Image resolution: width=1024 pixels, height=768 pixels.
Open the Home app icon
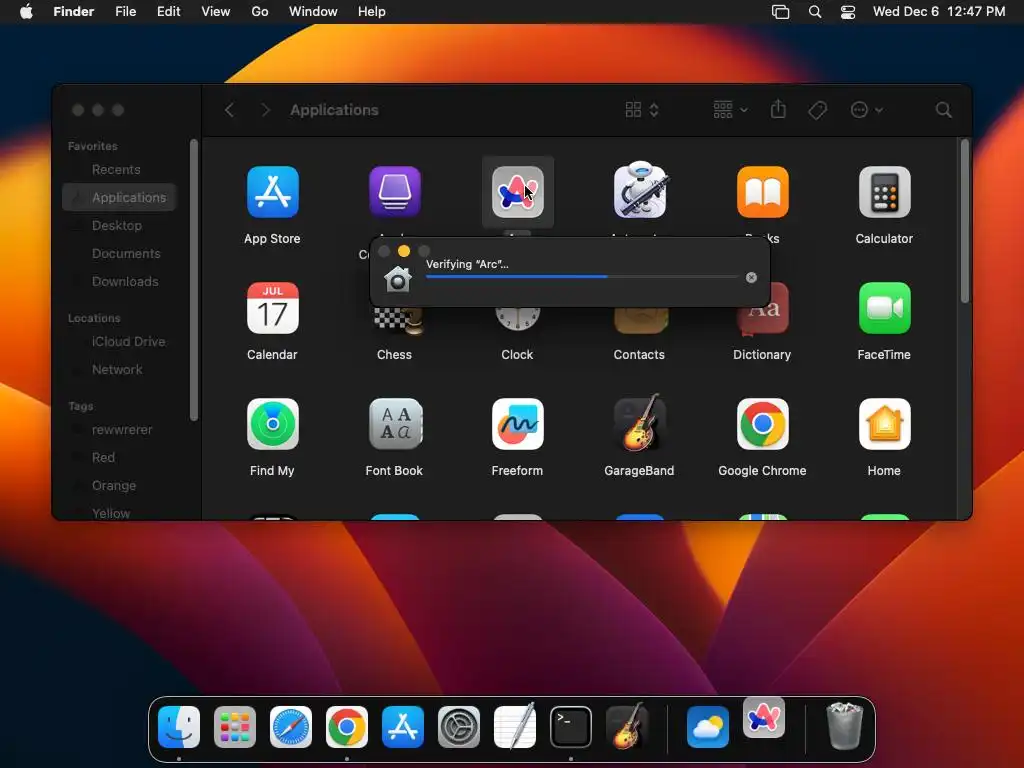(884, 424)
